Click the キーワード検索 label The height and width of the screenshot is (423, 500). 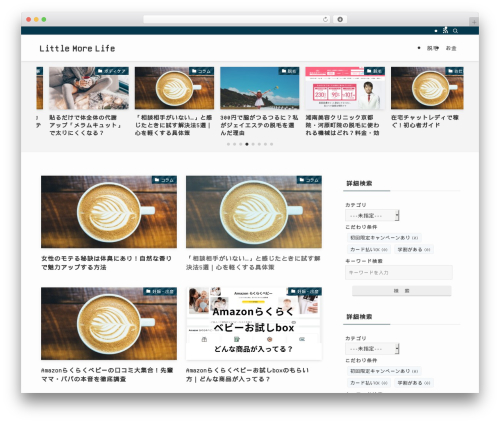click(364, 261)
